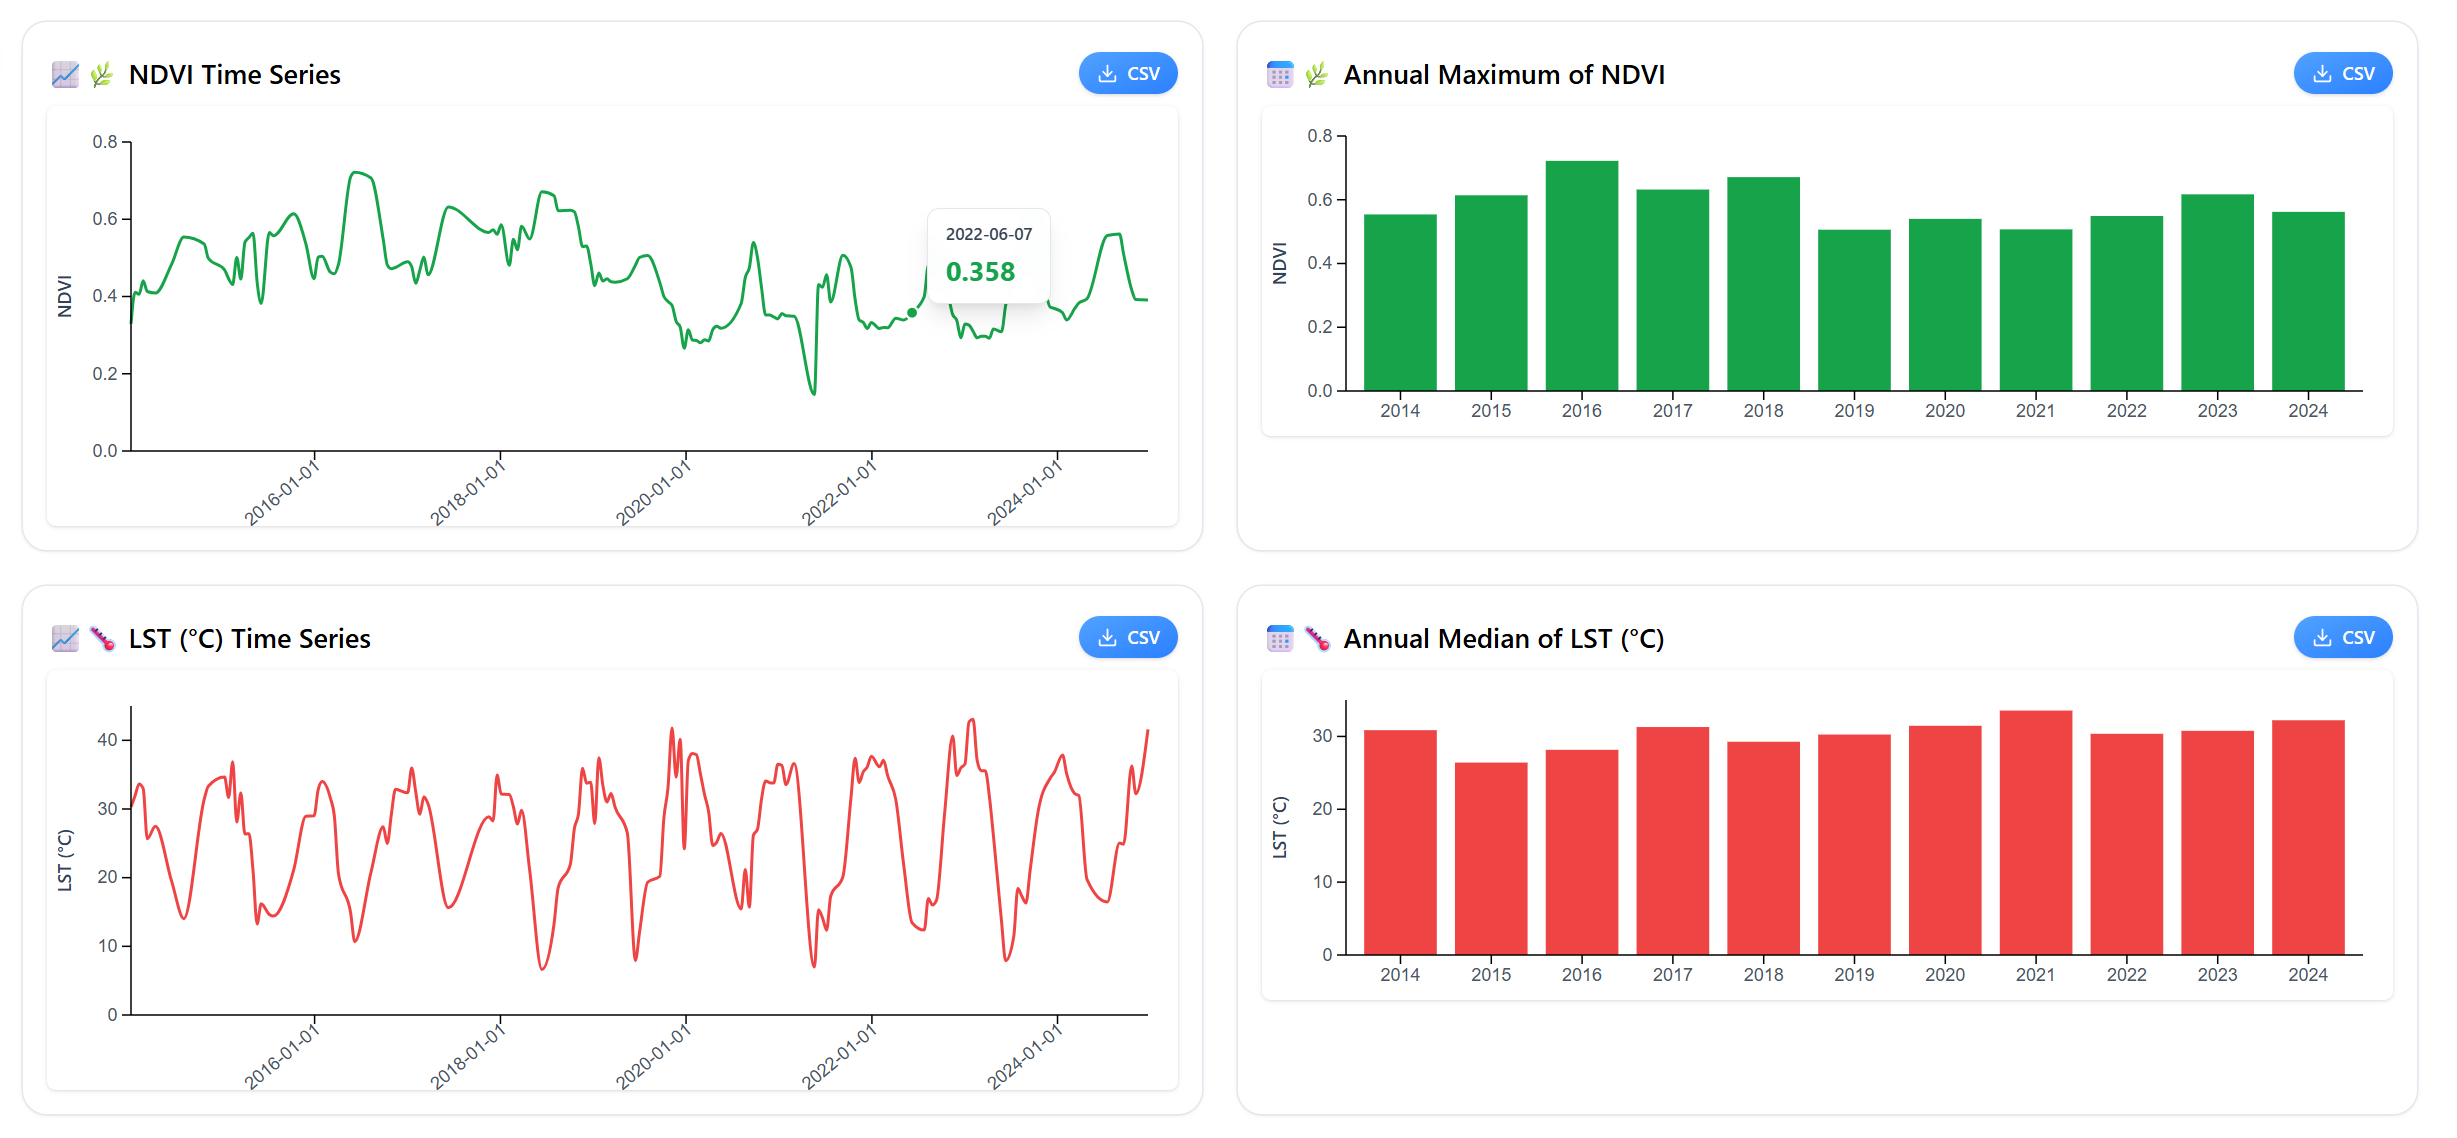Download NDVI Time Series CSV
Image resolution: width=2457 pixels, height=1138 pixels.
[1127, 74]
